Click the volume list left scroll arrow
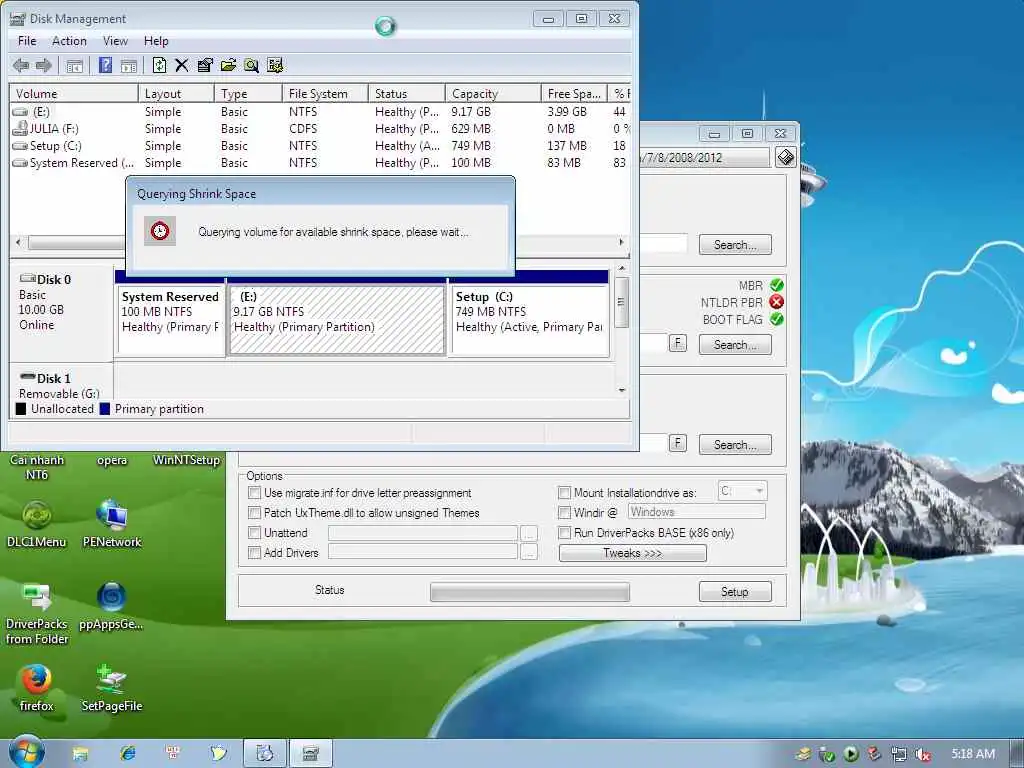 click(x=18, y=242)
